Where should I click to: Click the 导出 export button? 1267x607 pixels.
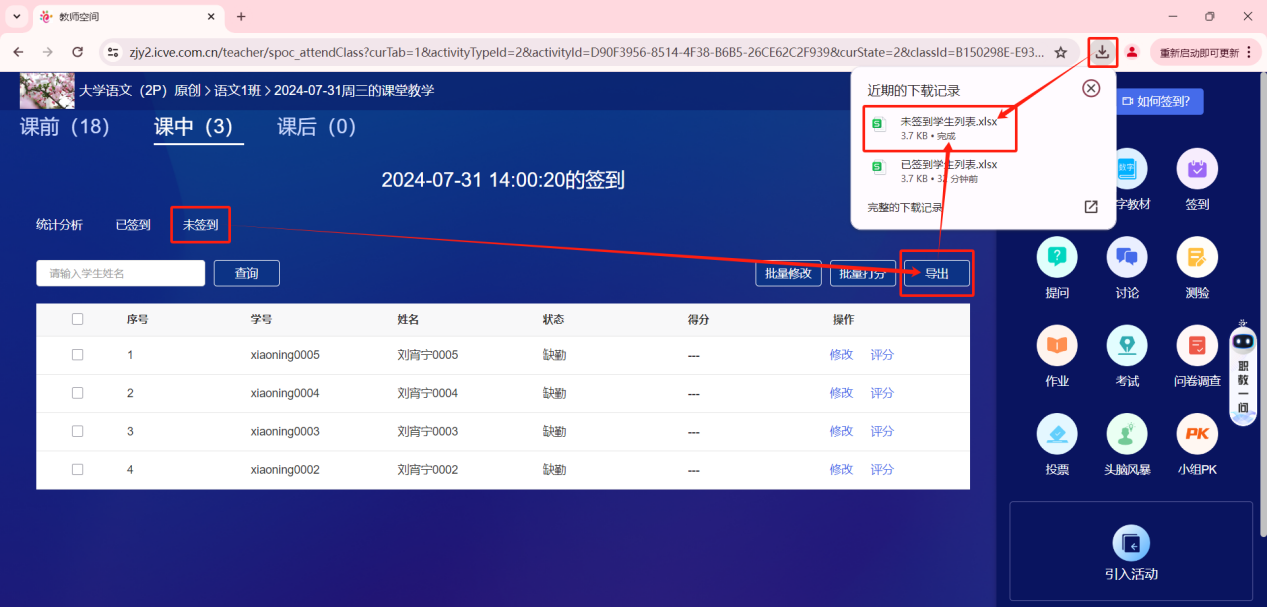pos(936,273)
